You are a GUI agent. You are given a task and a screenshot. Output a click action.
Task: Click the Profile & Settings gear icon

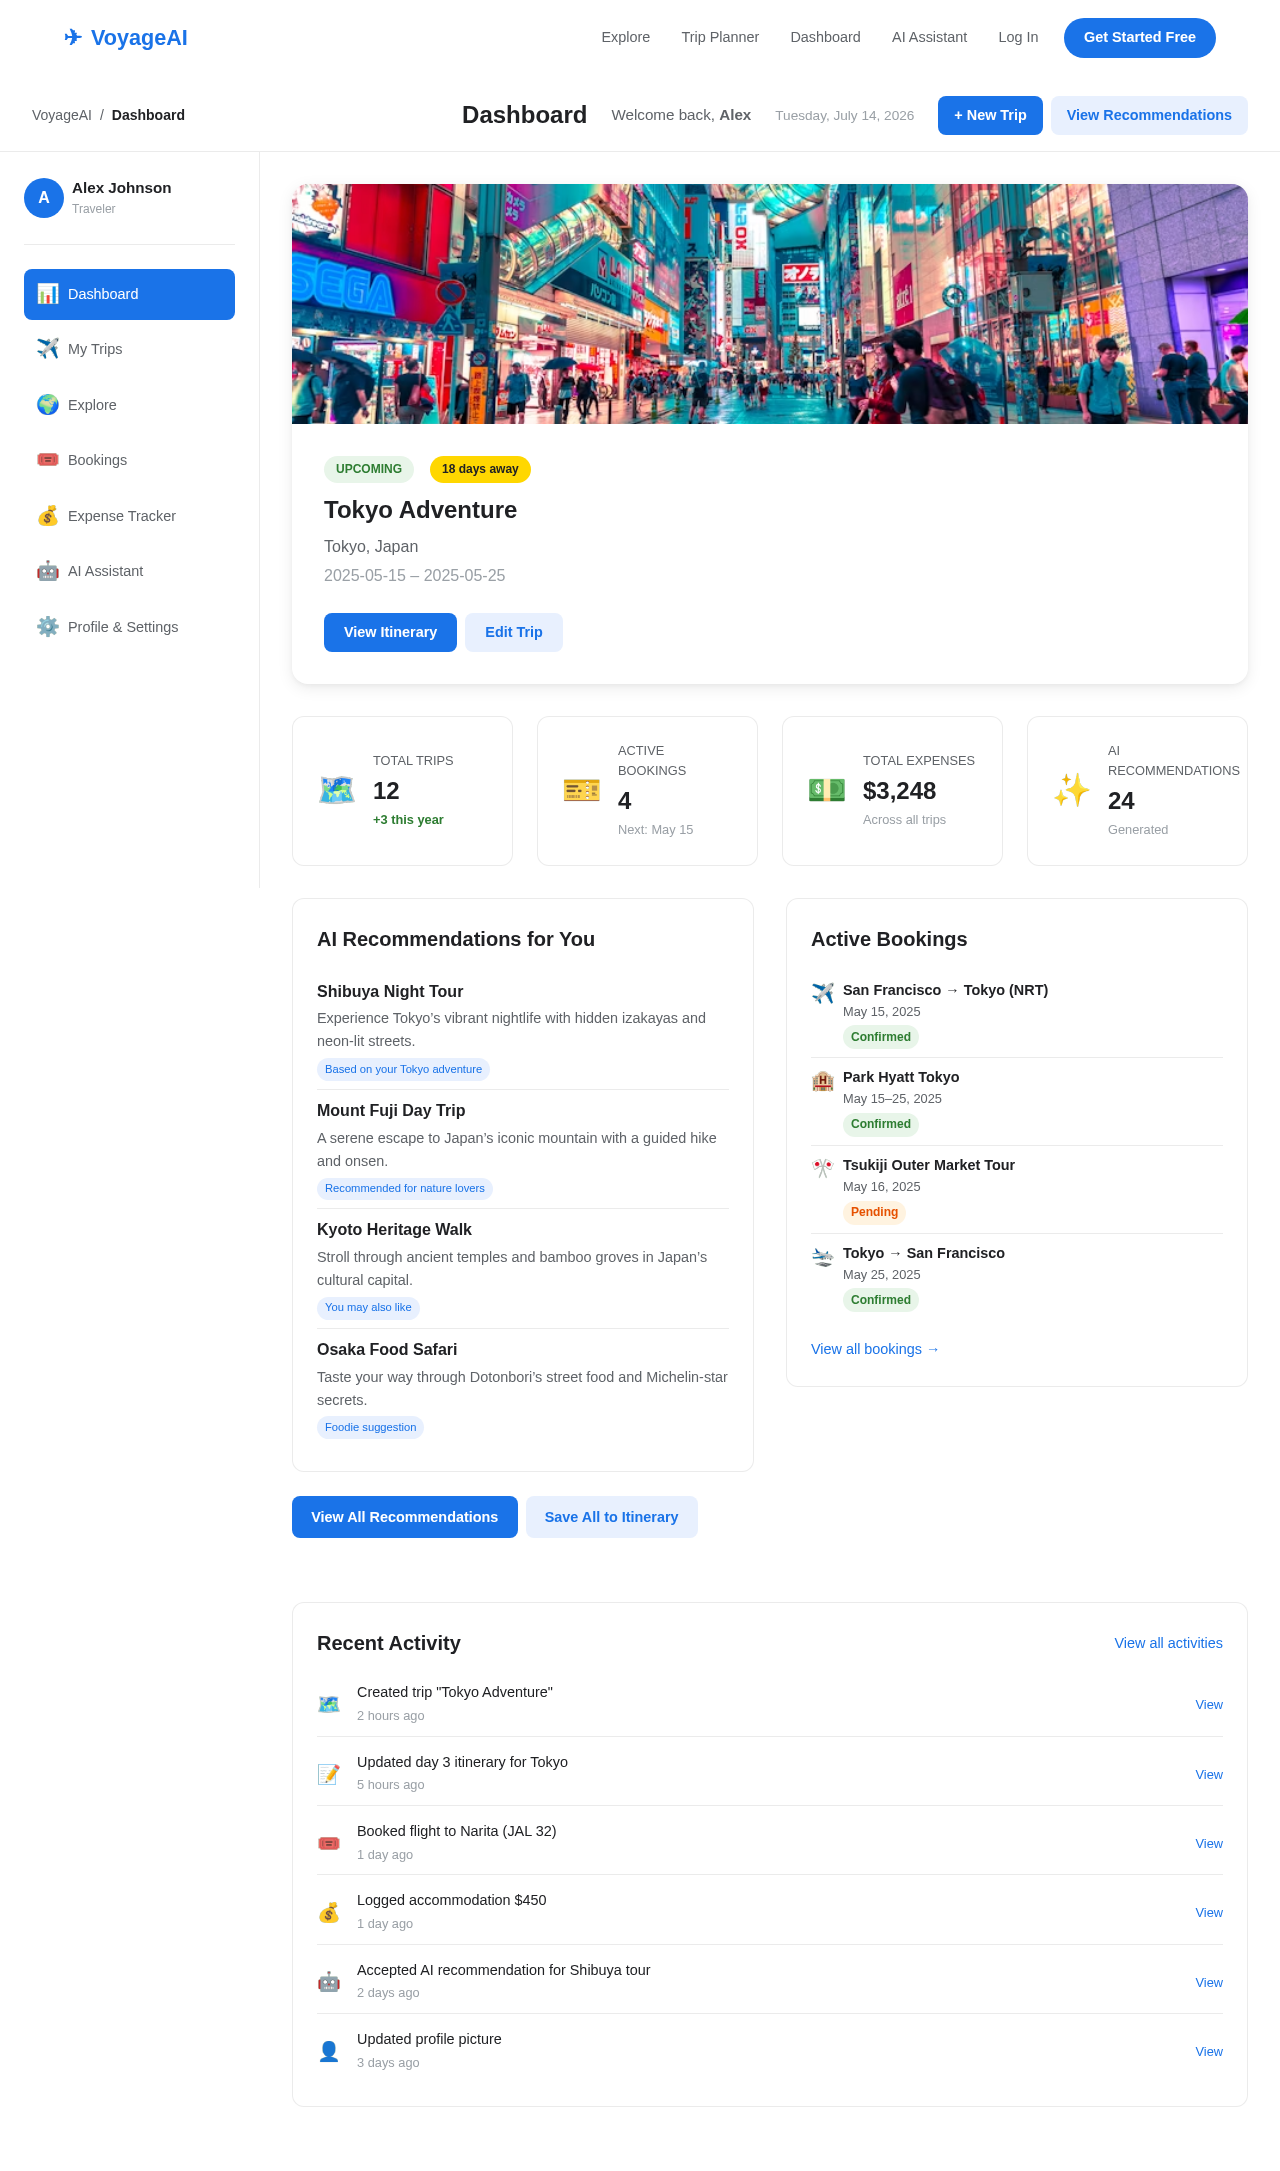coord(48,627)
